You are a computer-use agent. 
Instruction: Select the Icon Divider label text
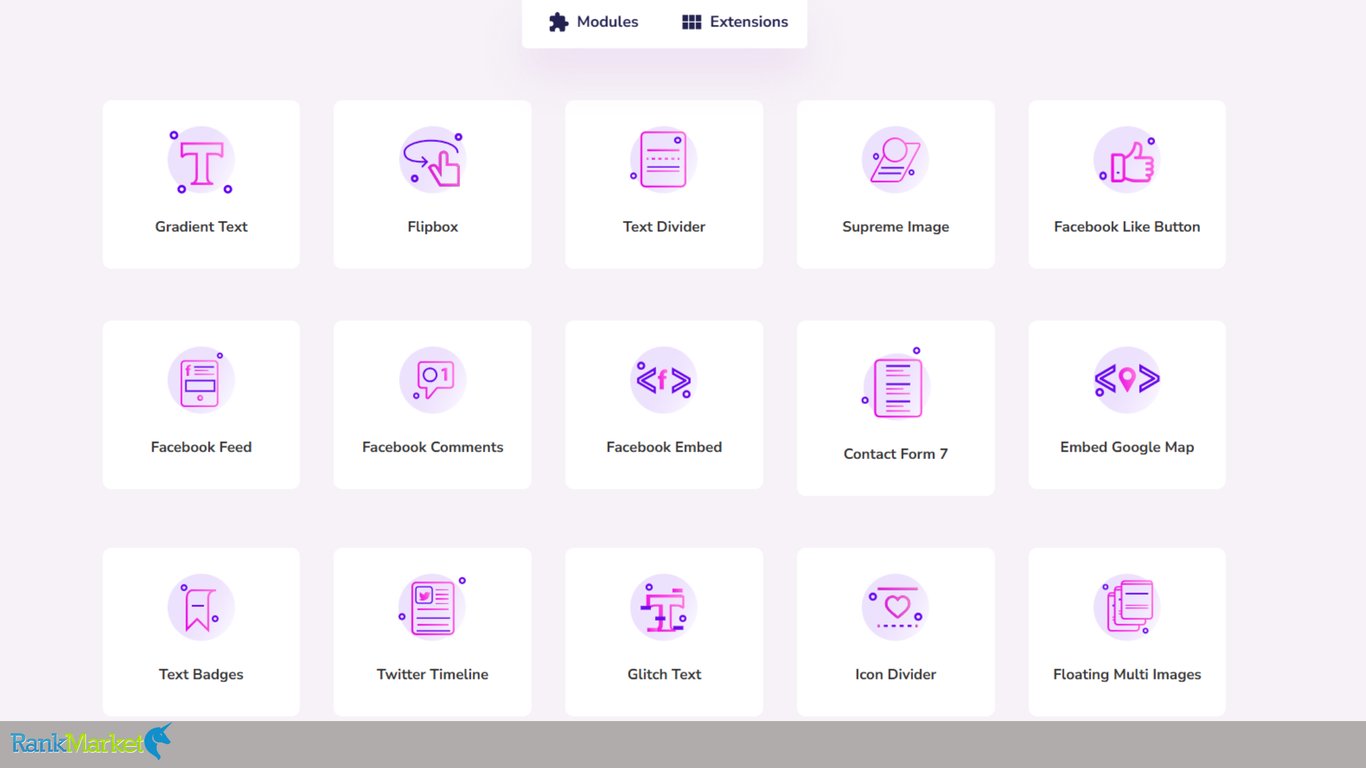coord(895,674)
